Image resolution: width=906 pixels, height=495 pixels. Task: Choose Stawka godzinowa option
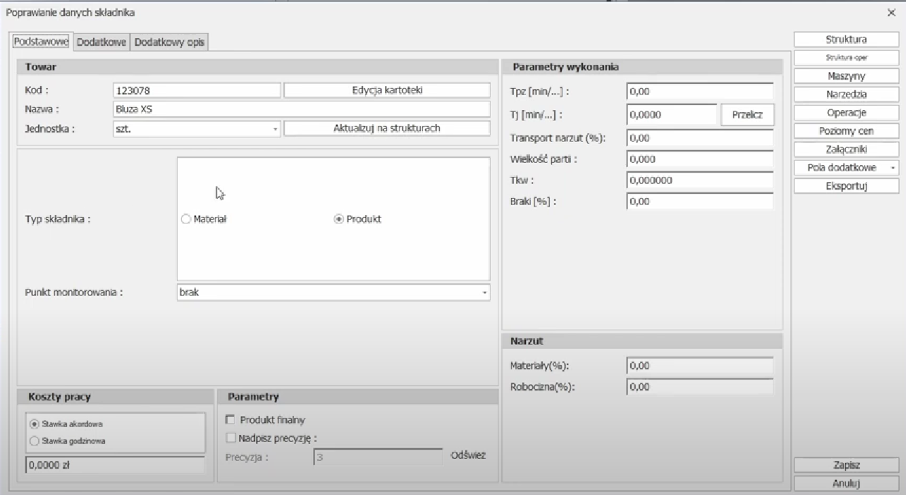tap(35, 440)
